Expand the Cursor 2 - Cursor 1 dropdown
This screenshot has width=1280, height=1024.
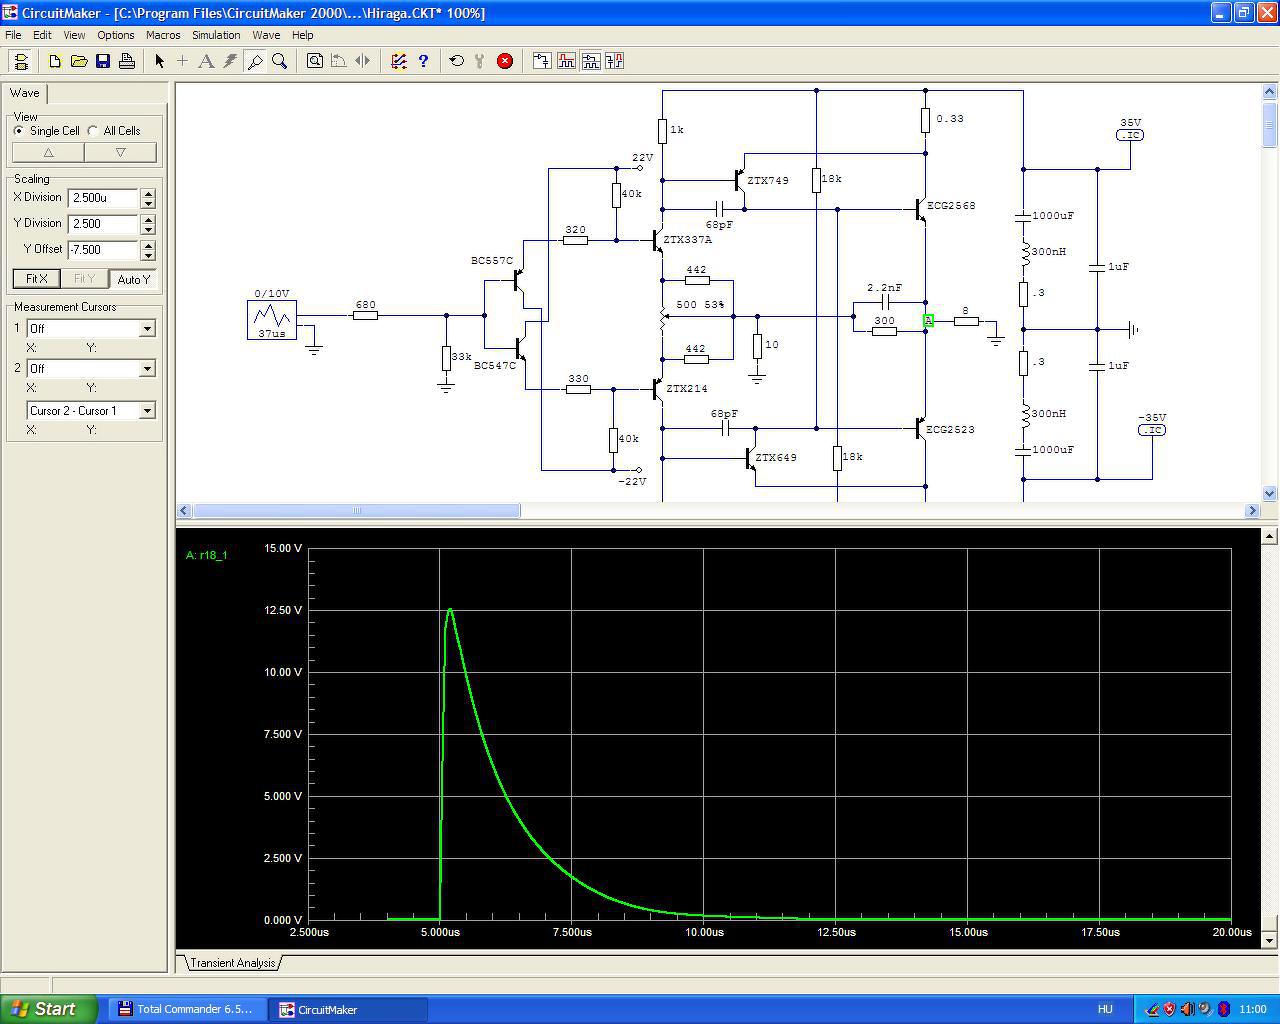pos(147,411)
